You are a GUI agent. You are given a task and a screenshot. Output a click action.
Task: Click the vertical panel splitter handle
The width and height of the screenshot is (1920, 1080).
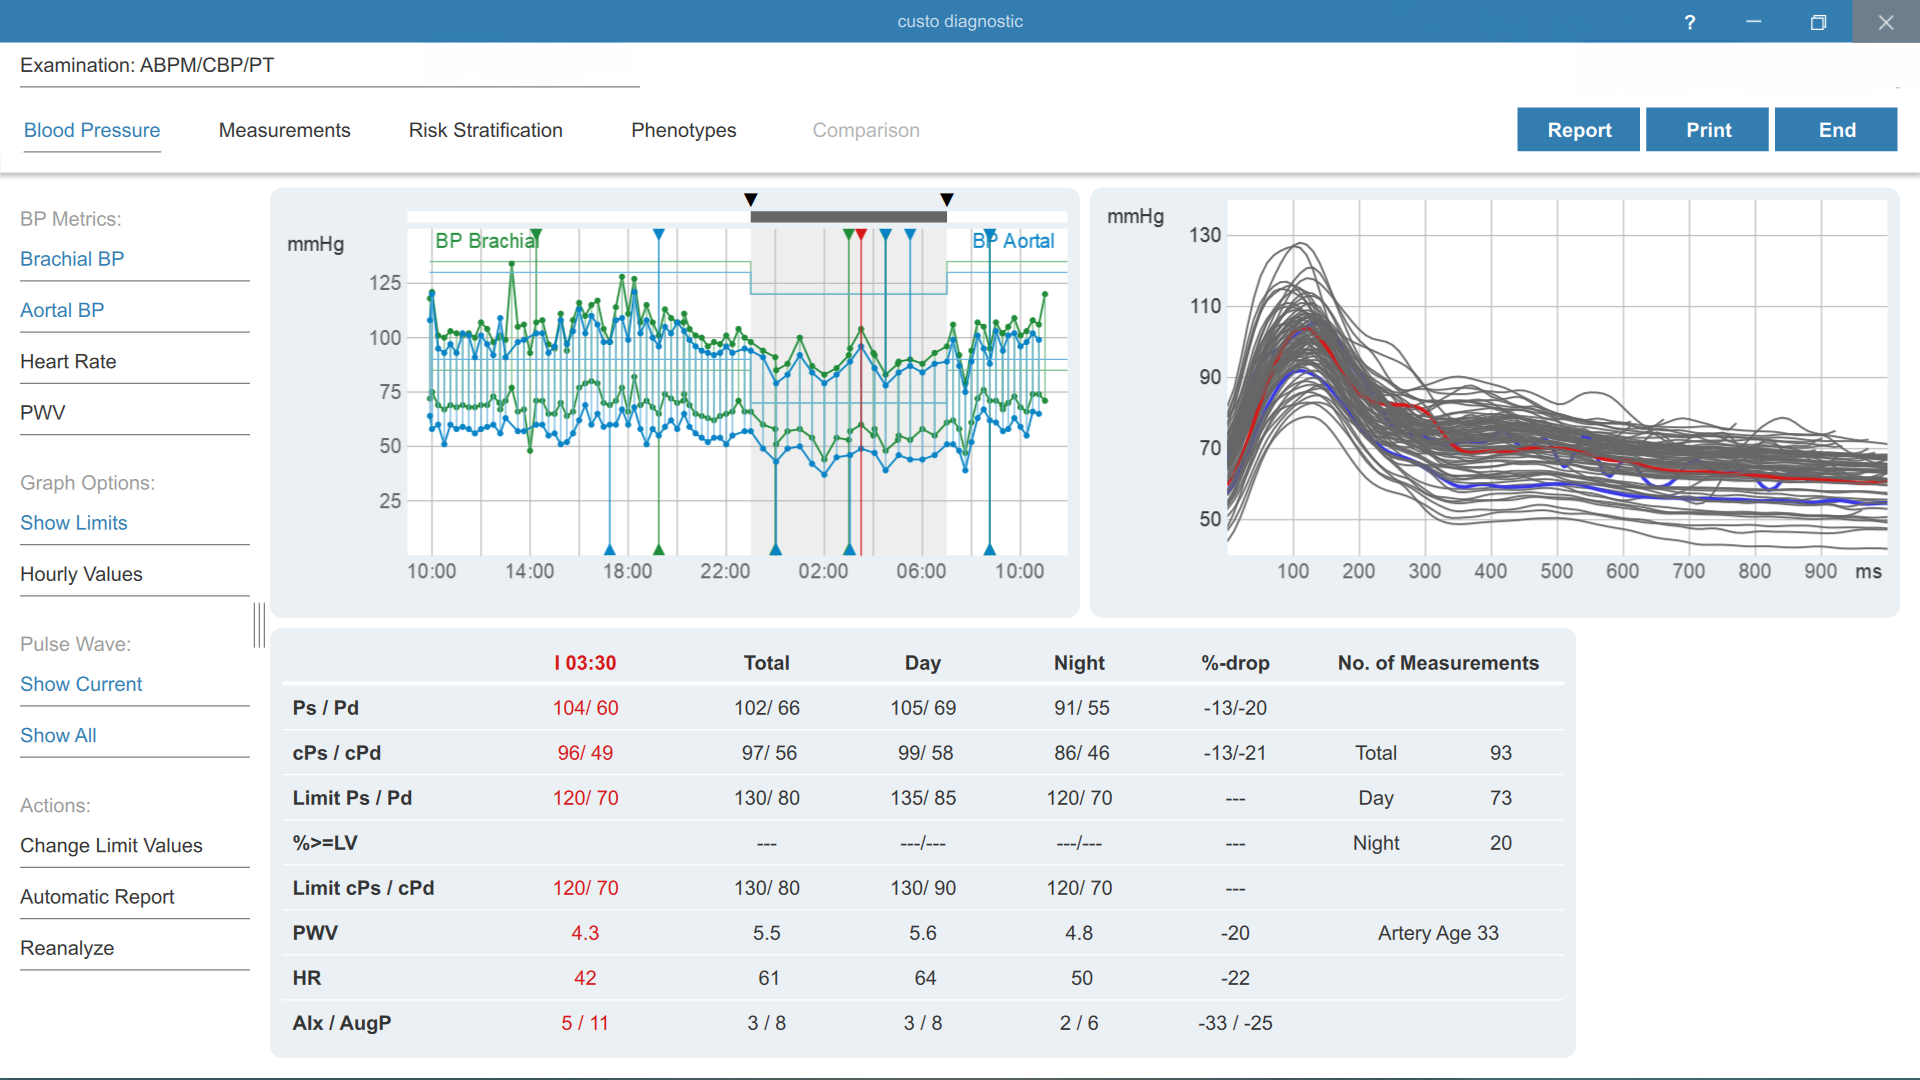click(x=259, y=625)
